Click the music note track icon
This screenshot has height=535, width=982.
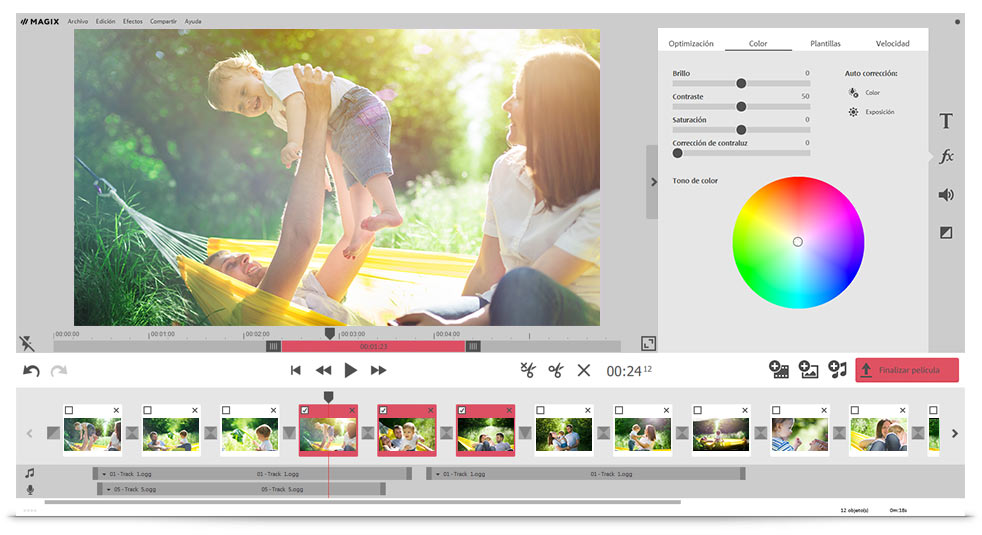29,473
